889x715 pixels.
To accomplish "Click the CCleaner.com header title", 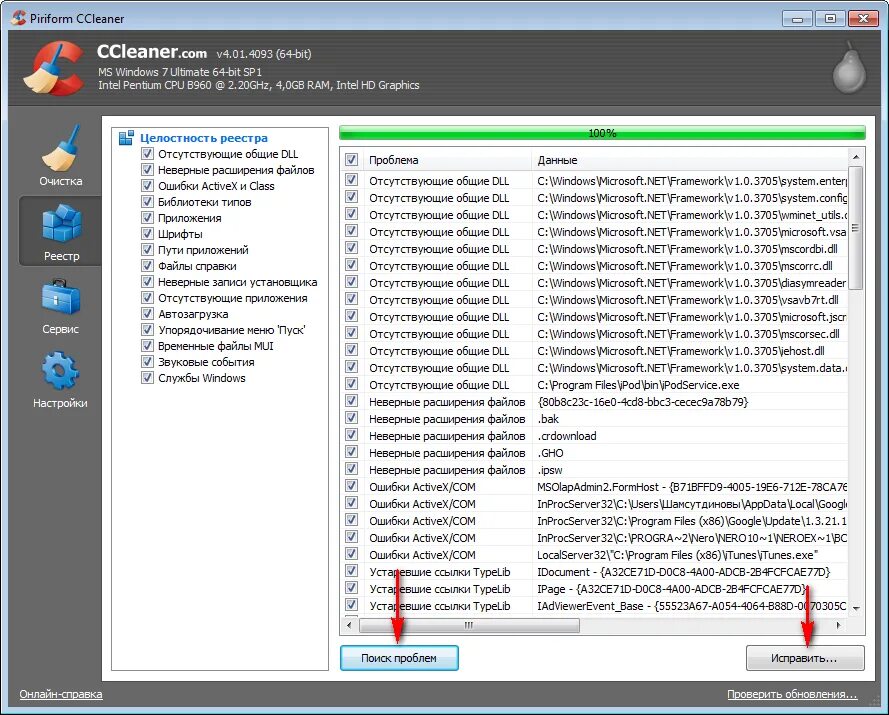I will [x=152, y=52].
